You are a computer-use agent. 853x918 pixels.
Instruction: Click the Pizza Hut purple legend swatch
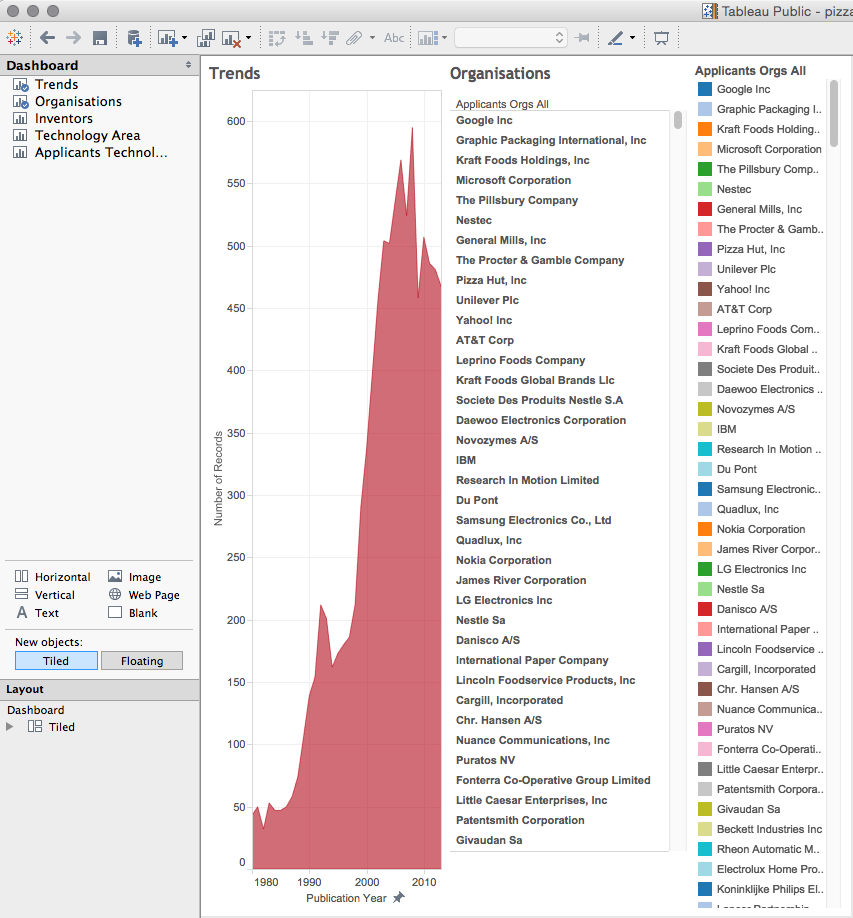click(x=705, y=249)
